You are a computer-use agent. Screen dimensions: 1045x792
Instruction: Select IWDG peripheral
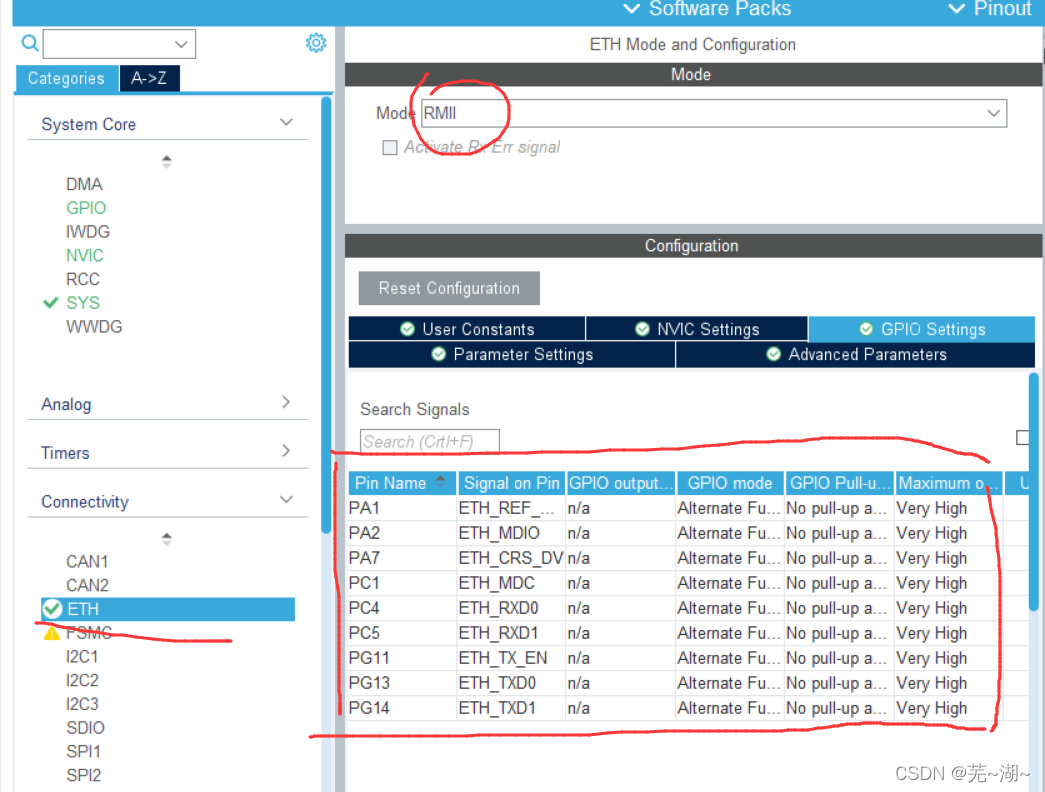(x=87, y=231)
